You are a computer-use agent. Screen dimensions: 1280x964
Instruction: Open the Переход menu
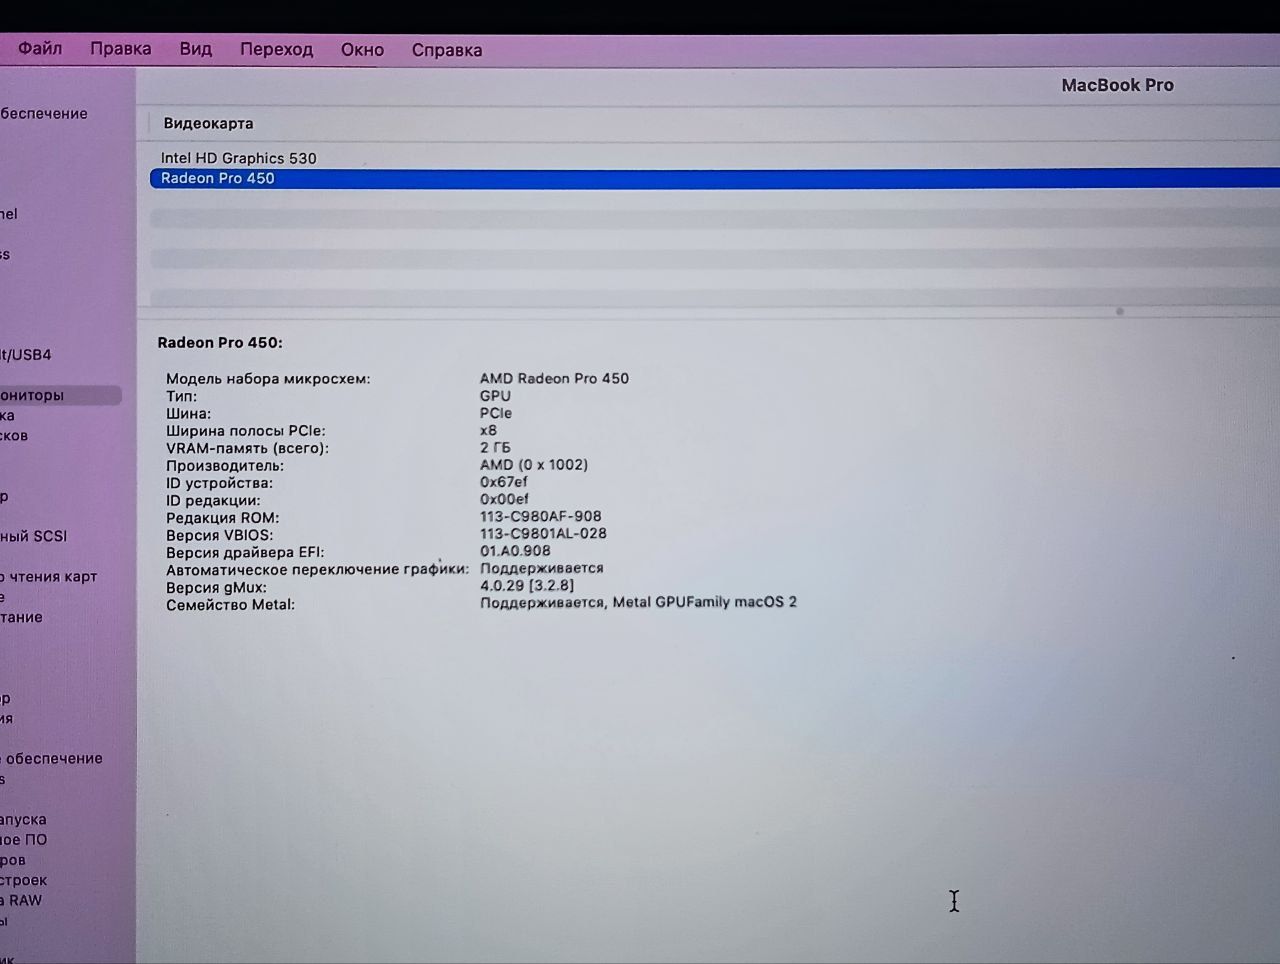click(x=276, y=49)
